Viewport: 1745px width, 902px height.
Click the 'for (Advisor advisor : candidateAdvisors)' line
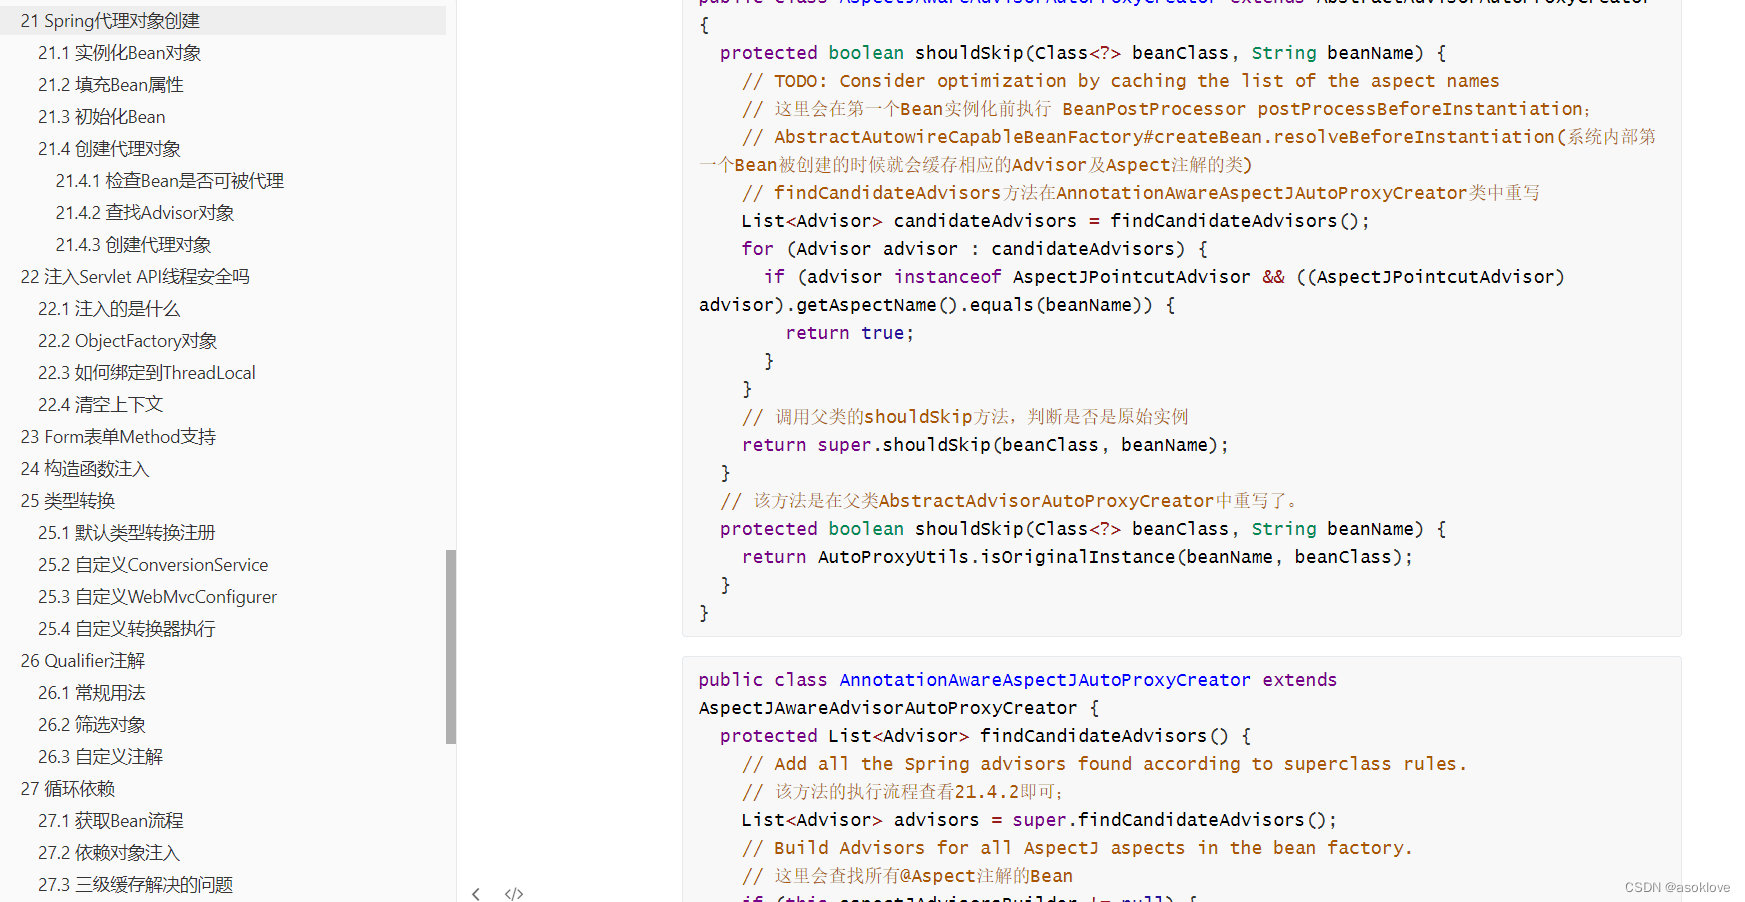click(x=975, y=249)
